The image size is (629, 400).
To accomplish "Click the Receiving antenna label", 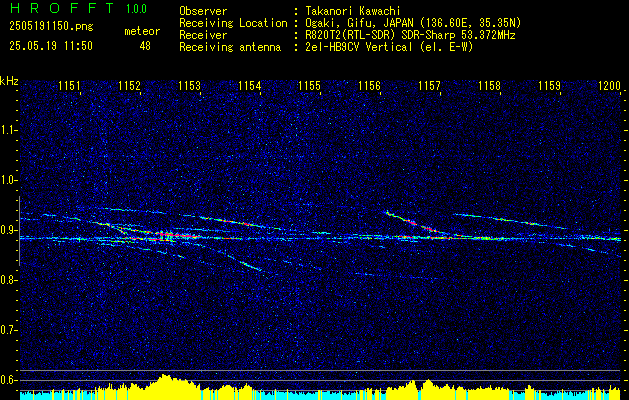I will [230, 47].
